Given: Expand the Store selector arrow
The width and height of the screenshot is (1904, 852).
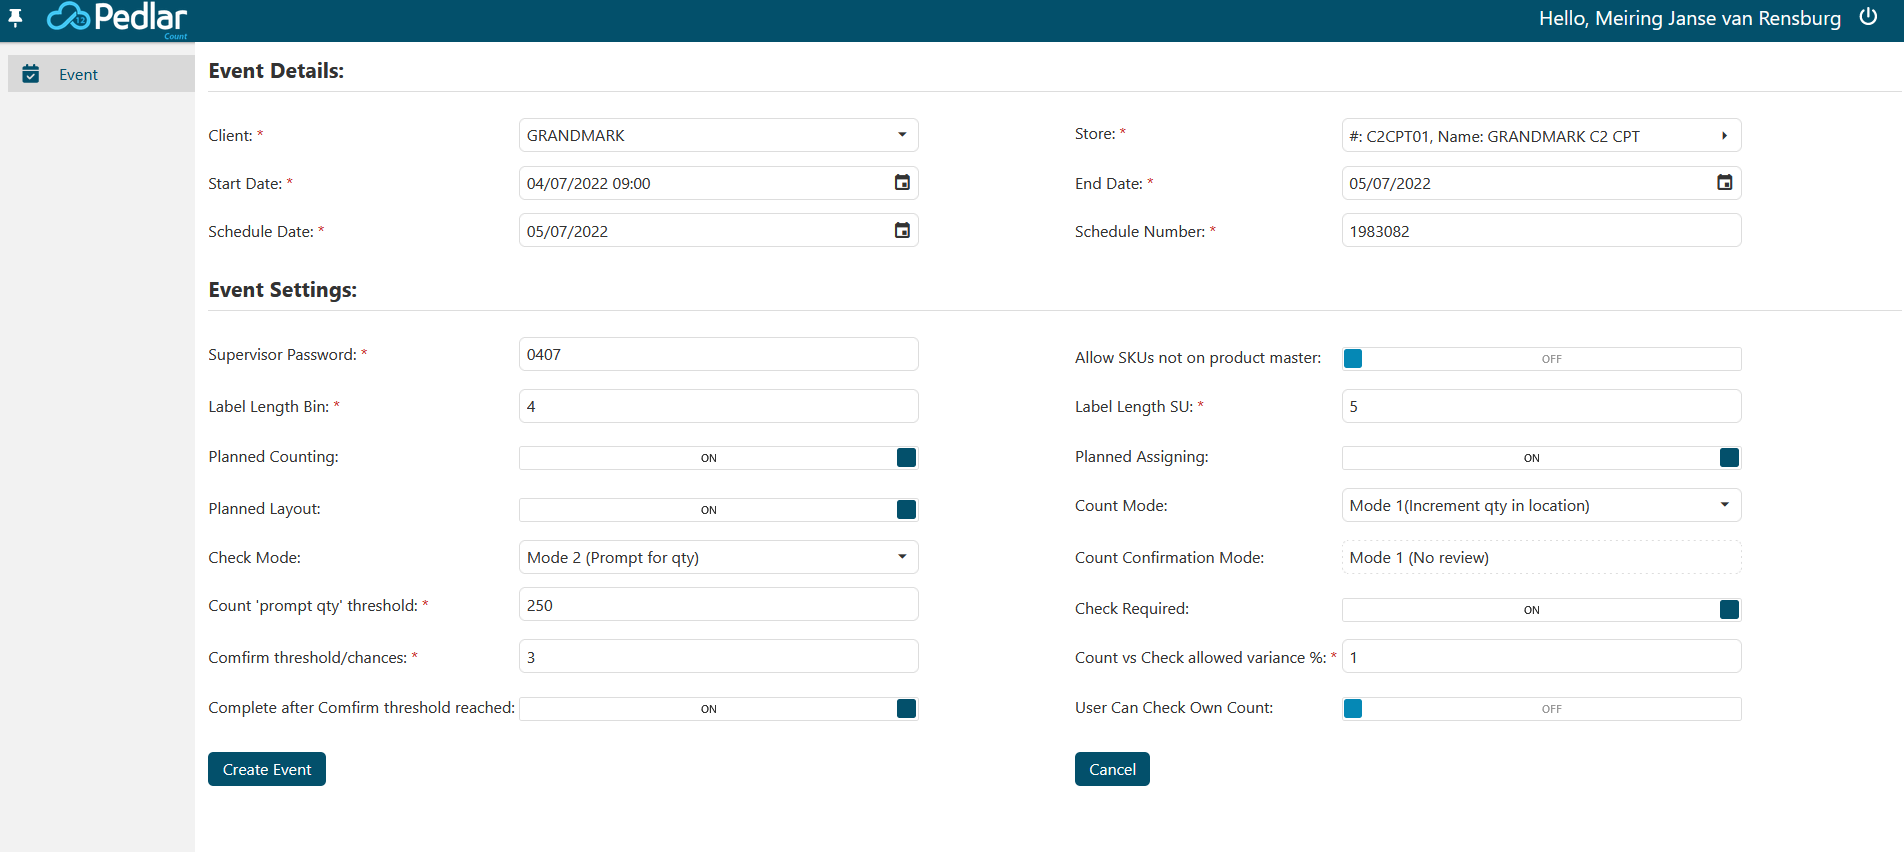Looking at the screenshot, I should point(1724,136).
